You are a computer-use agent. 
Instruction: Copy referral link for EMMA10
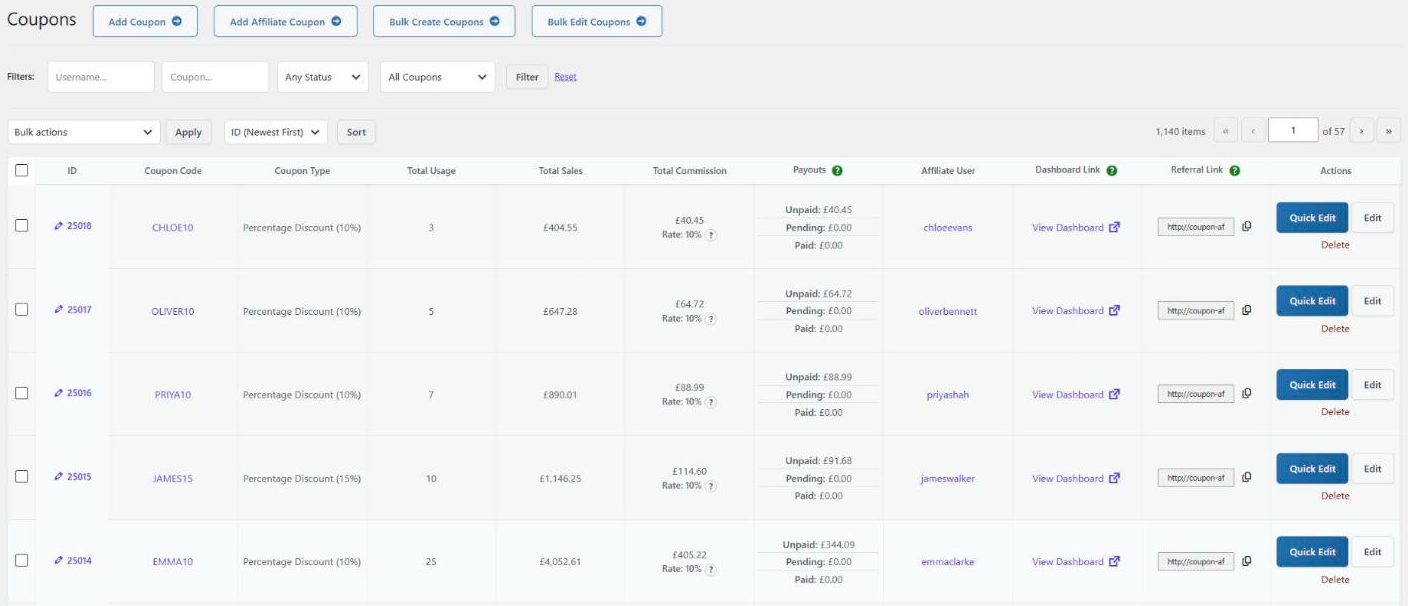(1247, 561)
